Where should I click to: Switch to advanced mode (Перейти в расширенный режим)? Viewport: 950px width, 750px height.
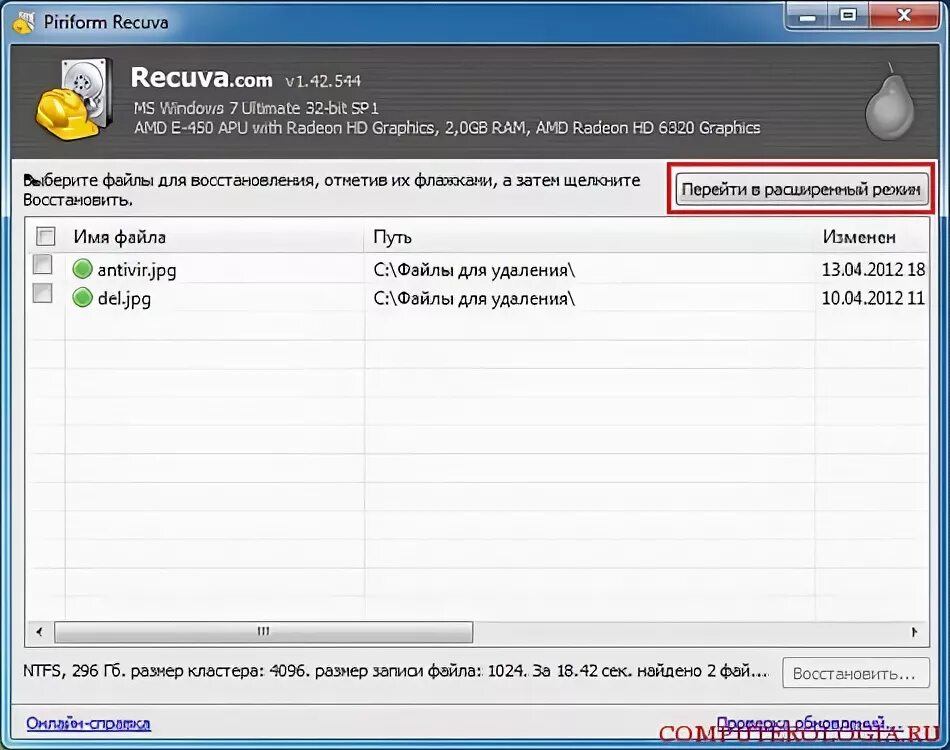pyautogui.click(x=801, y=190)
